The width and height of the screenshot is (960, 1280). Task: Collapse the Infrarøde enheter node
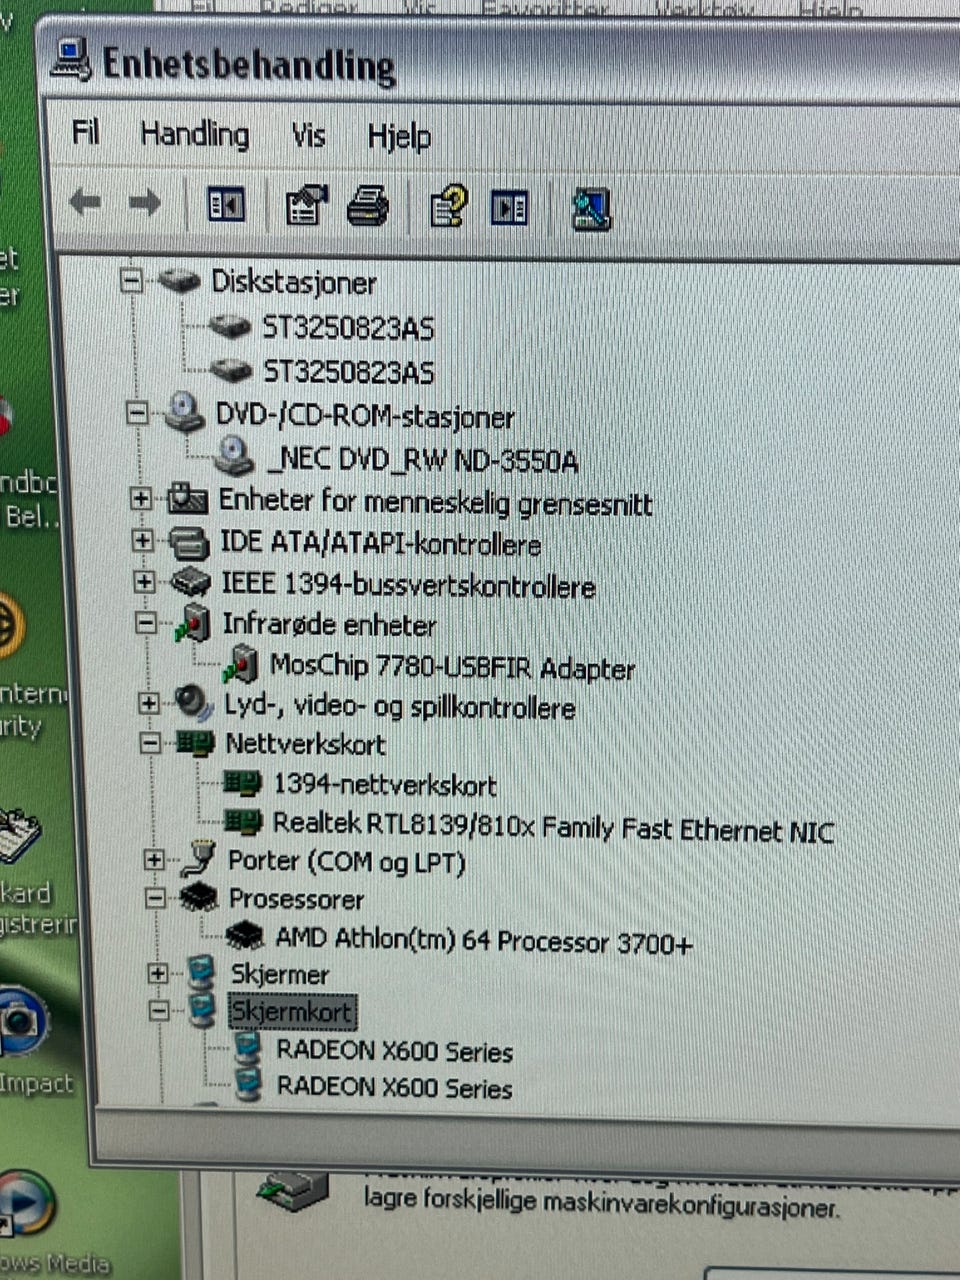click(147, 623)
